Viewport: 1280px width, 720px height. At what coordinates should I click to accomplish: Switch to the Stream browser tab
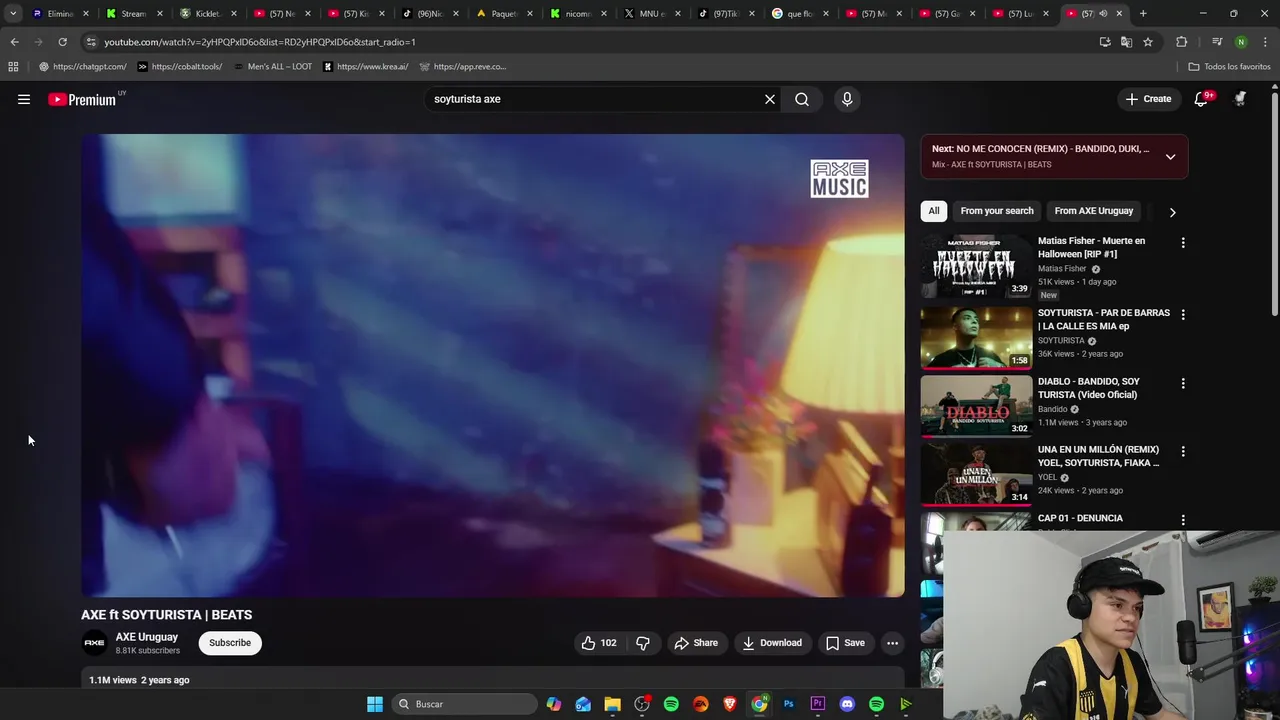[133, 14]
